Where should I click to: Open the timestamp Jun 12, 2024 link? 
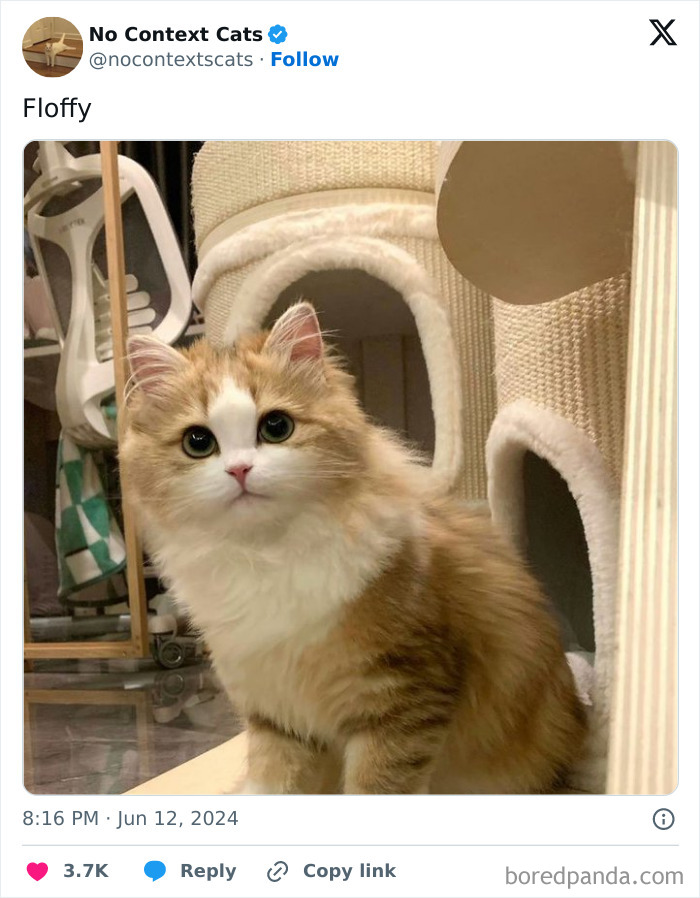[x=130, y=818]
